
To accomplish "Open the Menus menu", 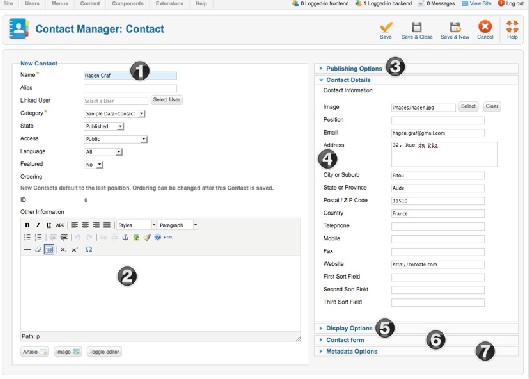I will pos(60,3).
